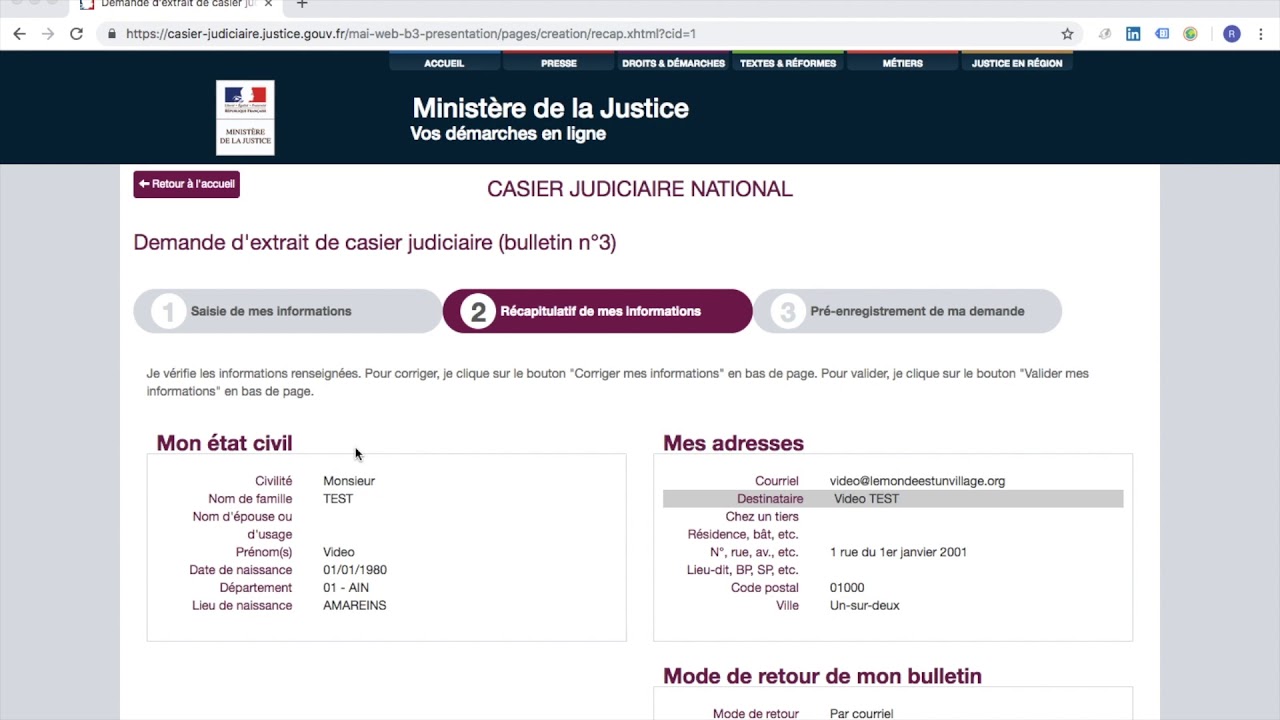
Task: Reload the page with refresh icon
Action: point(76,34)
